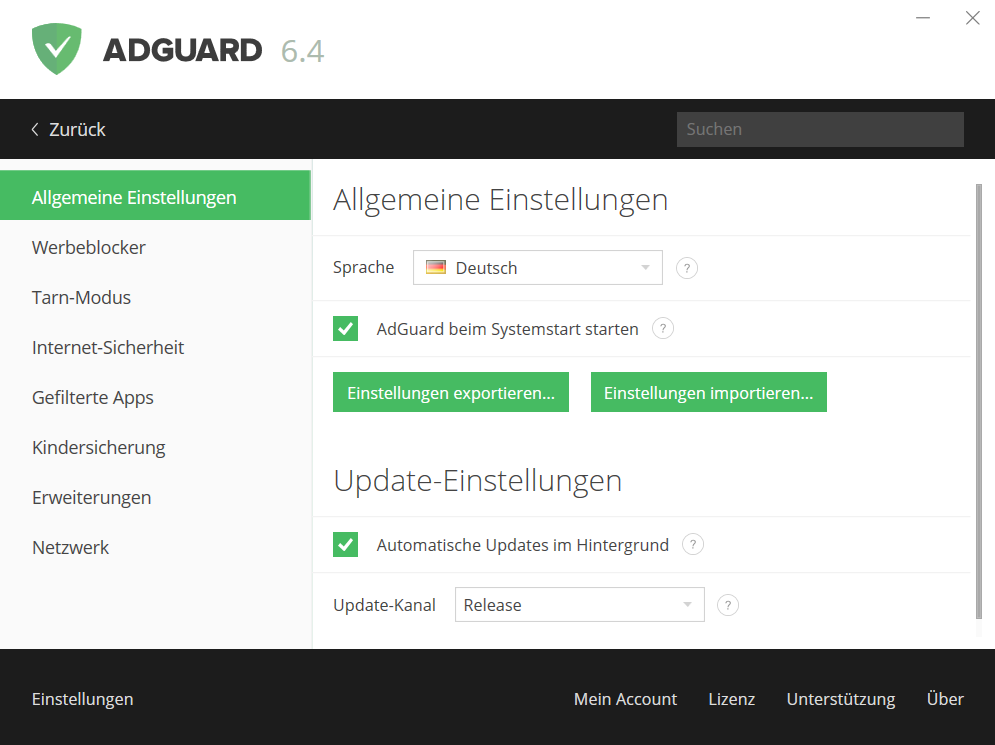Click the Lizenz footer link
This screenshot has width=995, height=745.
732,699
